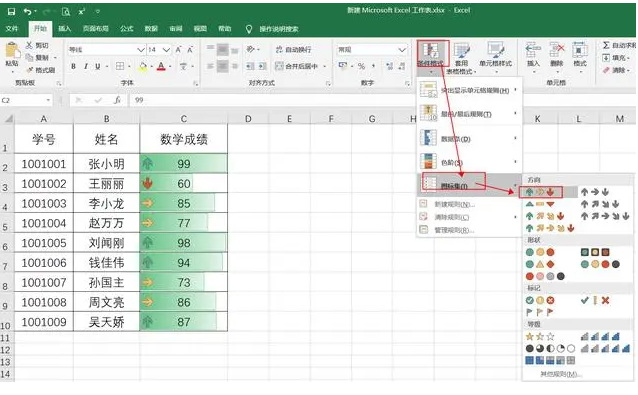Click the Percent Style icon
This screenshot has height=395, width=638.
coord(361,66)
